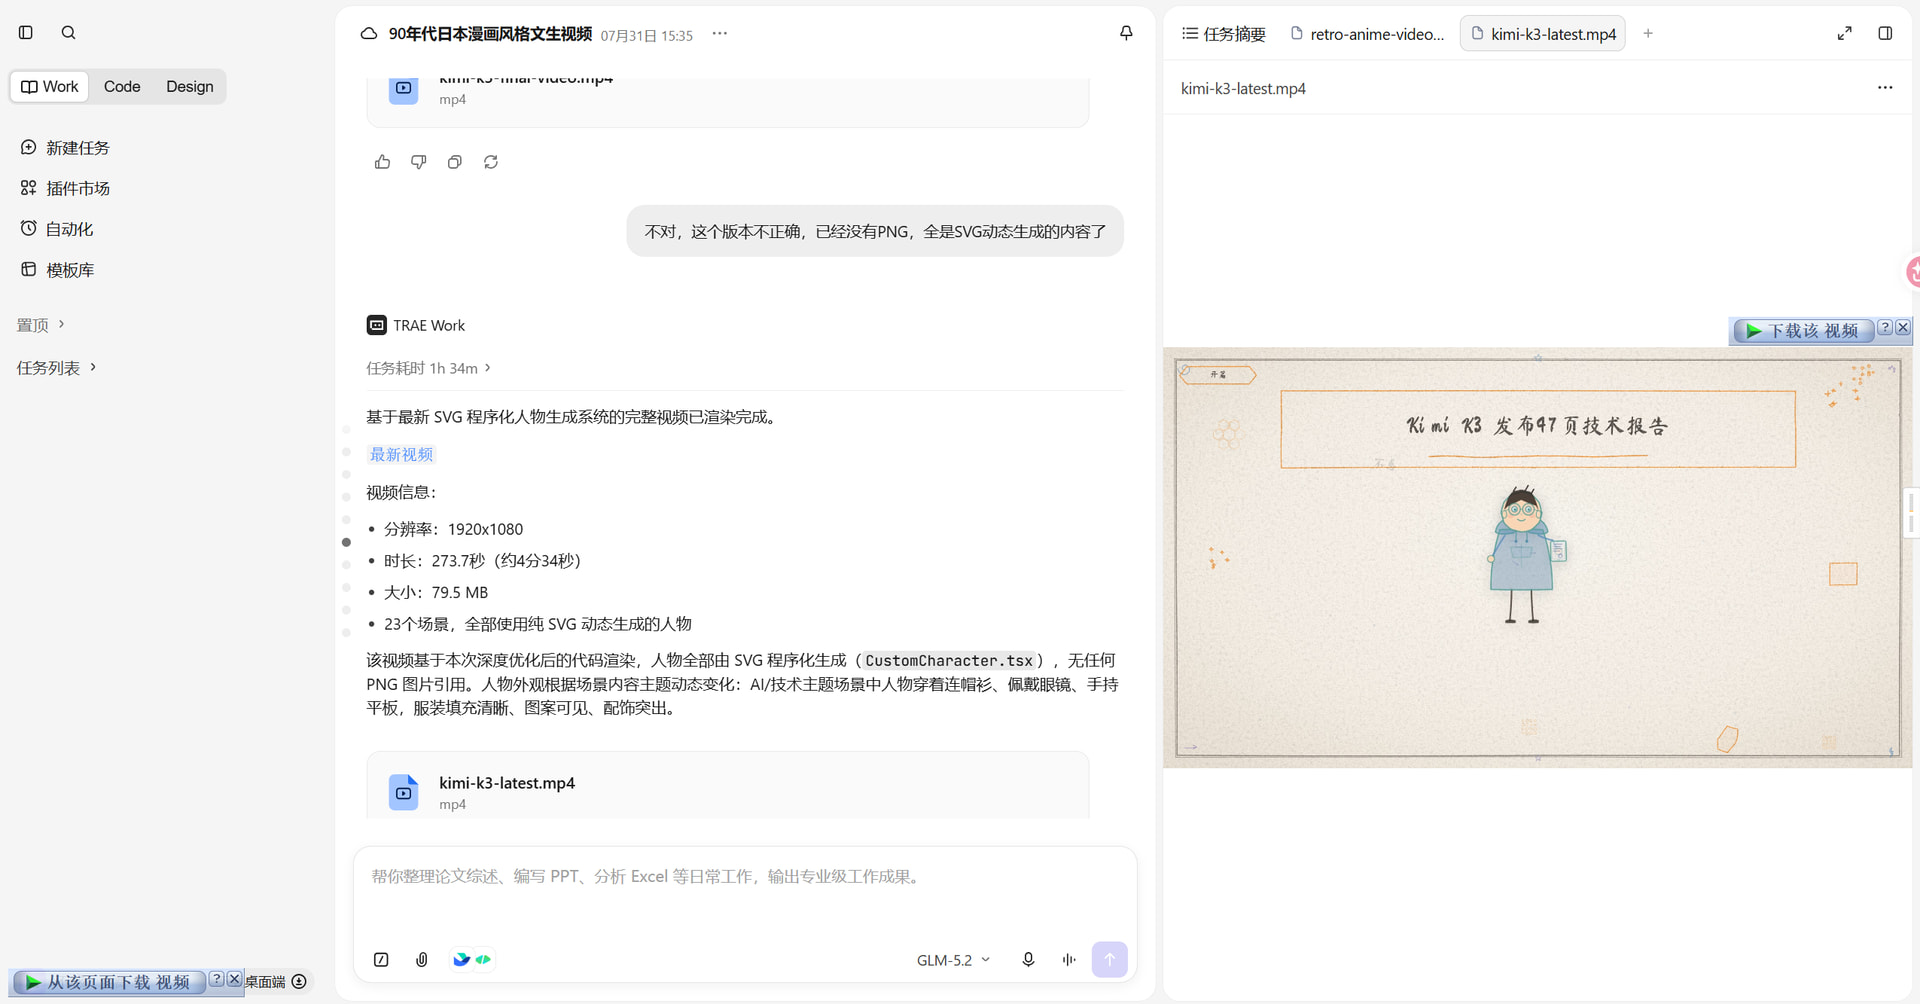Dislike the response with thumbs down
Screen dimensions: 1920x1004
(x=419, y=162)
